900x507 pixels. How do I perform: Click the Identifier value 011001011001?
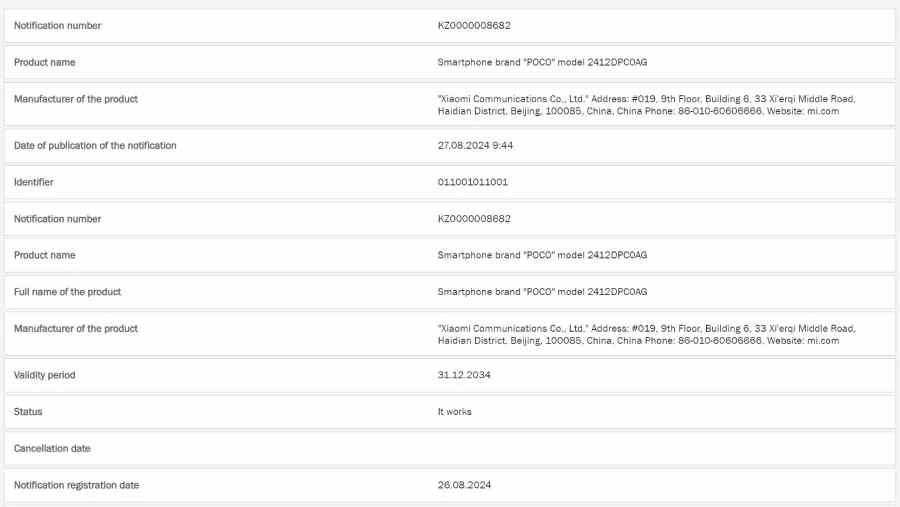(472, 182)
